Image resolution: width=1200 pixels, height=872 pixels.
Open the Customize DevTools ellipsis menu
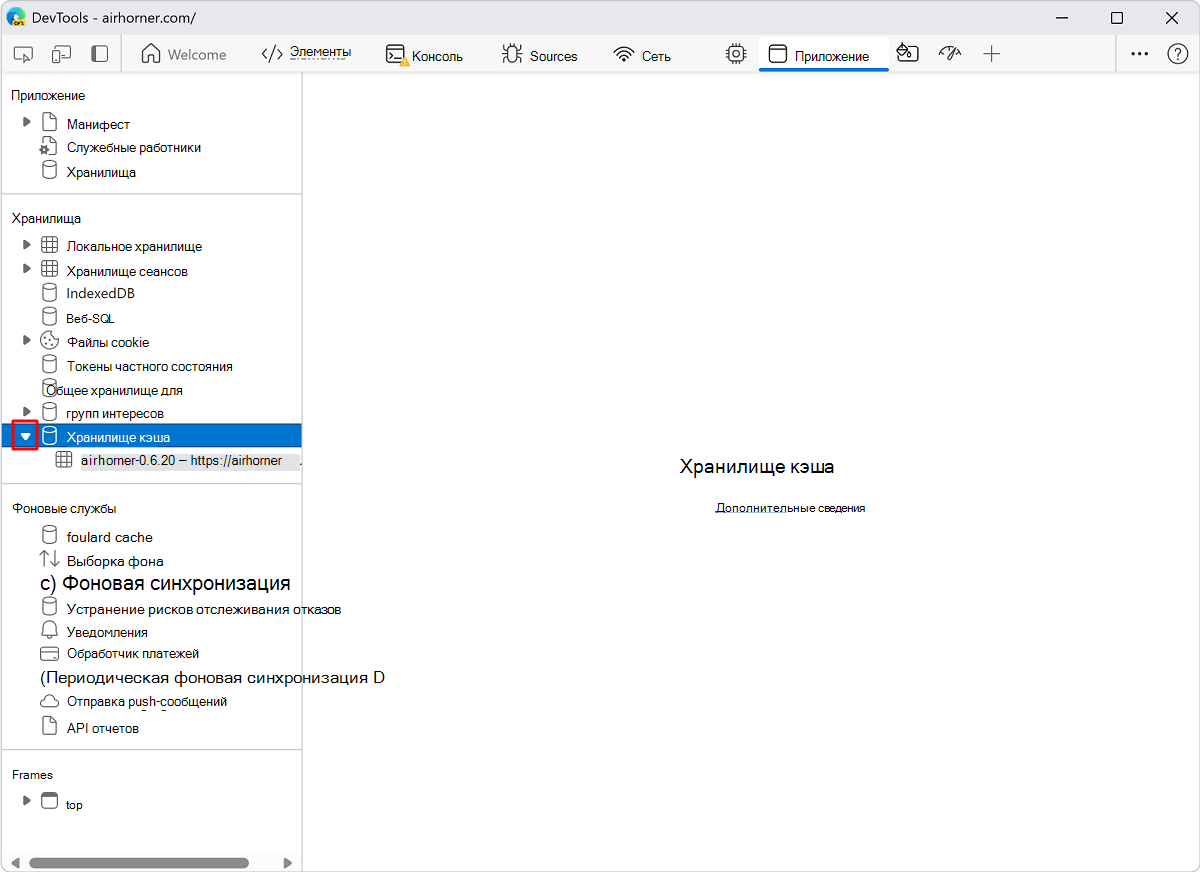point(1139,54)
